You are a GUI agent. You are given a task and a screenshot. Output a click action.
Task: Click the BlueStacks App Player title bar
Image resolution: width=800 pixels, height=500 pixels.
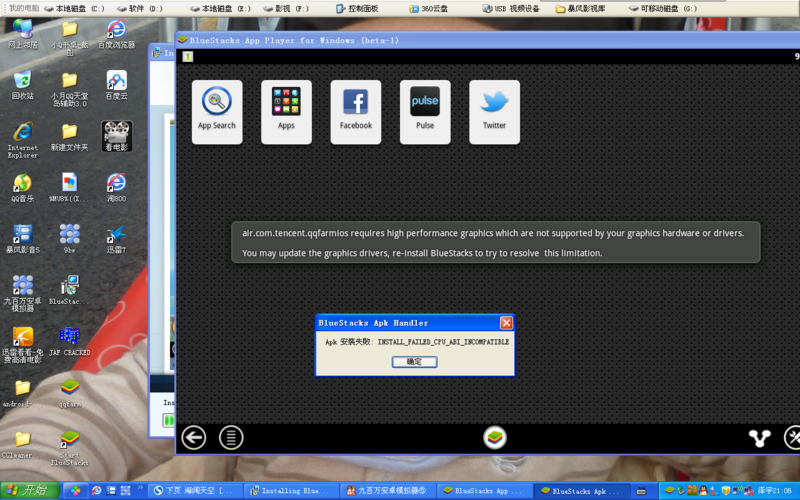pyautogui.click(x=488, y=40)
